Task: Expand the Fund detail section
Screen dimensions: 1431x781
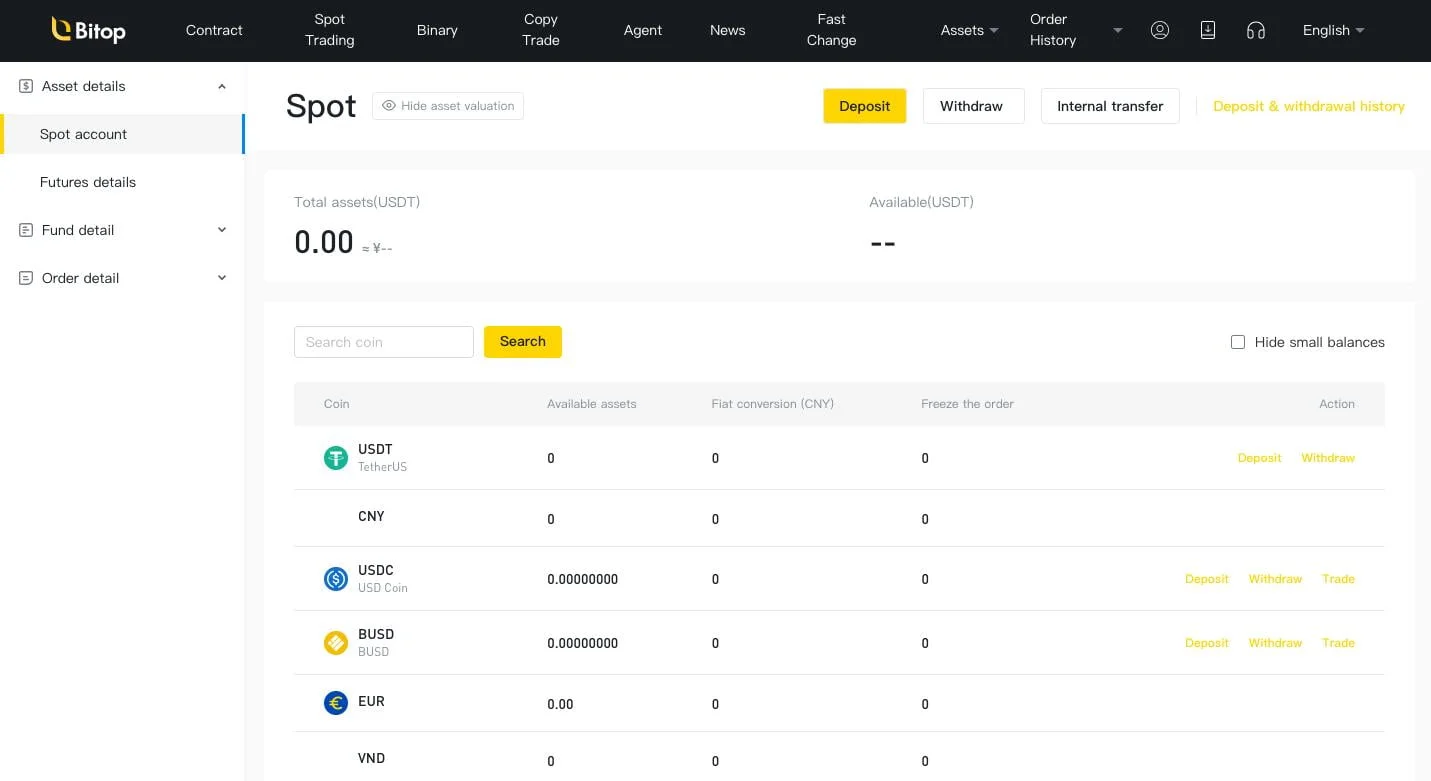Action: point(222,230)
